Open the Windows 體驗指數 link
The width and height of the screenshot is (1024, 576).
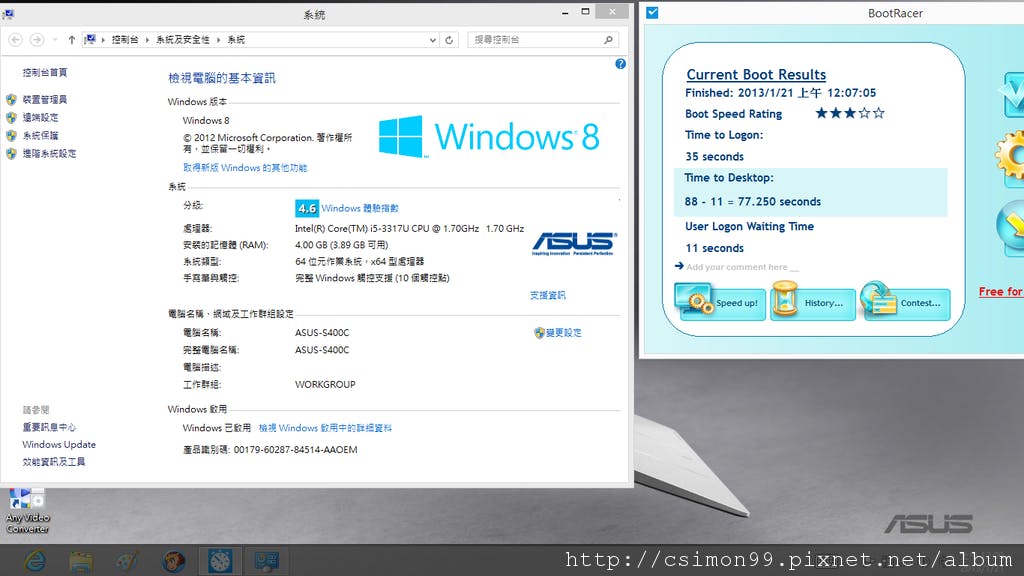(360, 208)
